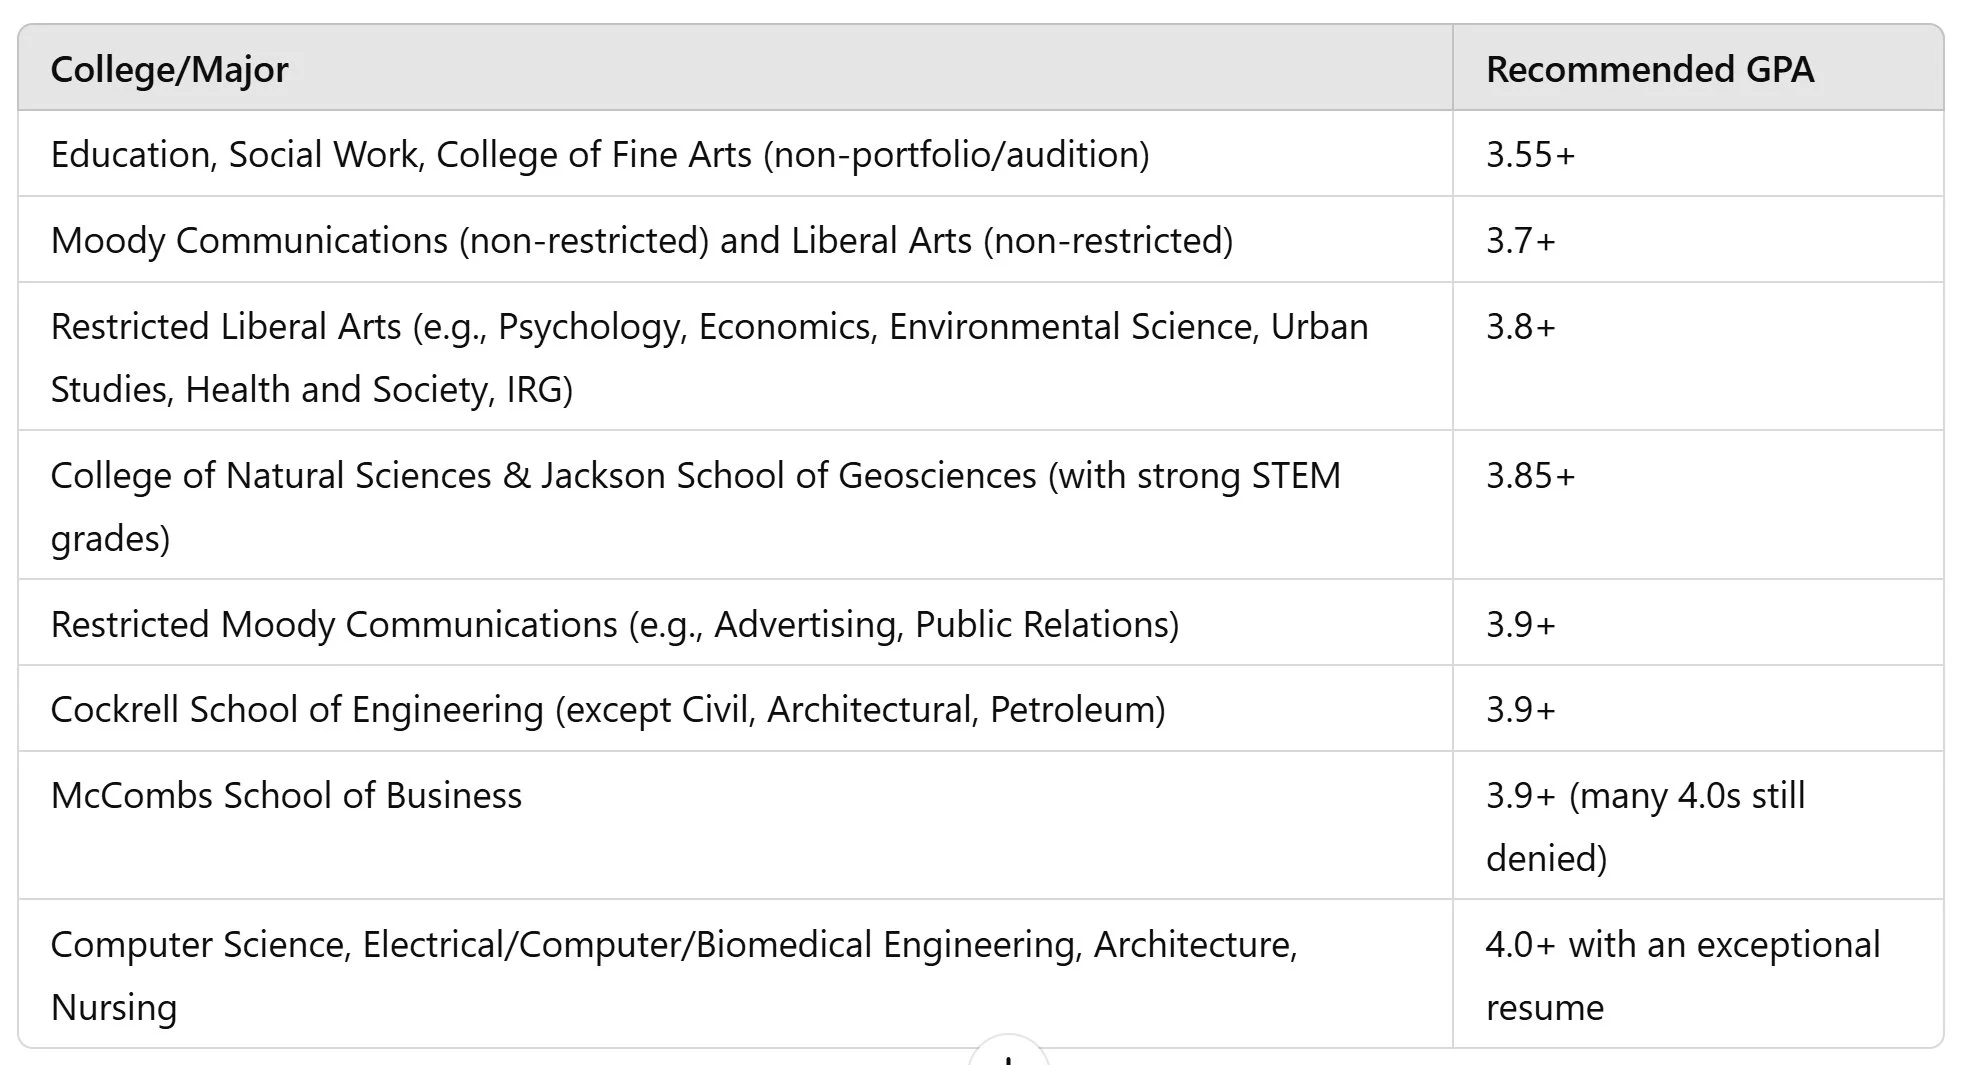Click the 3.7+ GPA cell
This screenshot has width=1972, height=1065.
(x=1520, y=240)
